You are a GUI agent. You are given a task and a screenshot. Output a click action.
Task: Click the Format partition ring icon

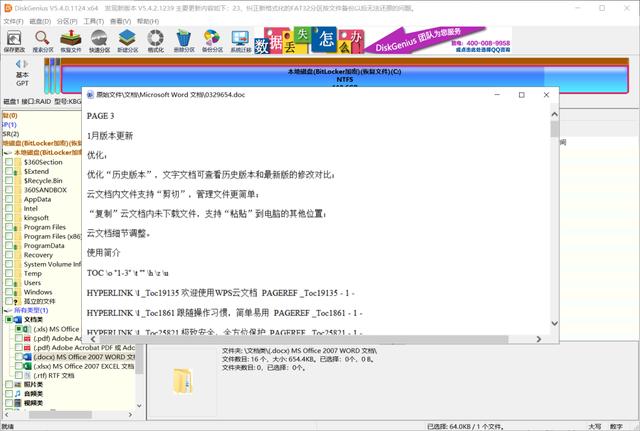[156, 41]
